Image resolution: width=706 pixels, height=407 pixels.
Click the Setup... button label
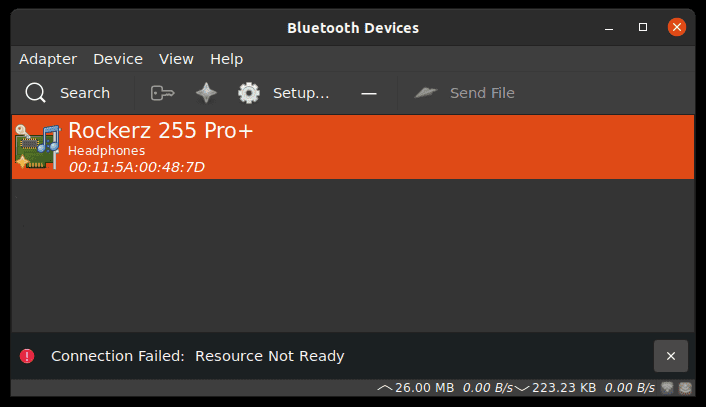pos(301,93)
